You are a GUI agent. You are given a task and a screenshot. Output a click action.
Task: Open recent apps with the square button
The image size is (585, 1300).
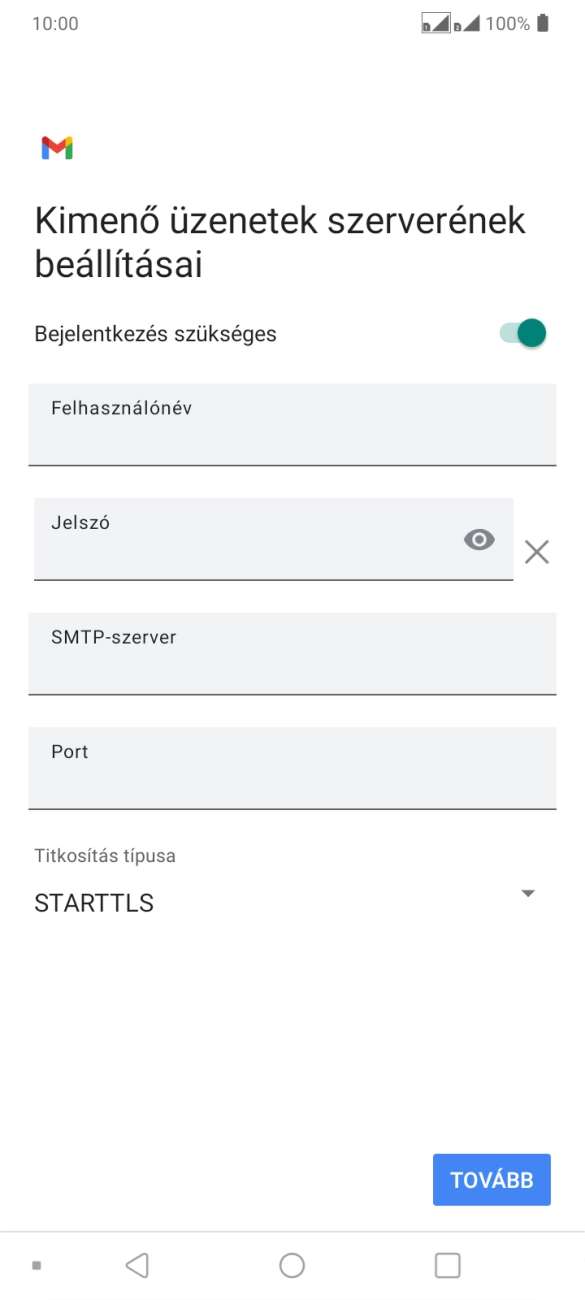[x=447, y=1264]
